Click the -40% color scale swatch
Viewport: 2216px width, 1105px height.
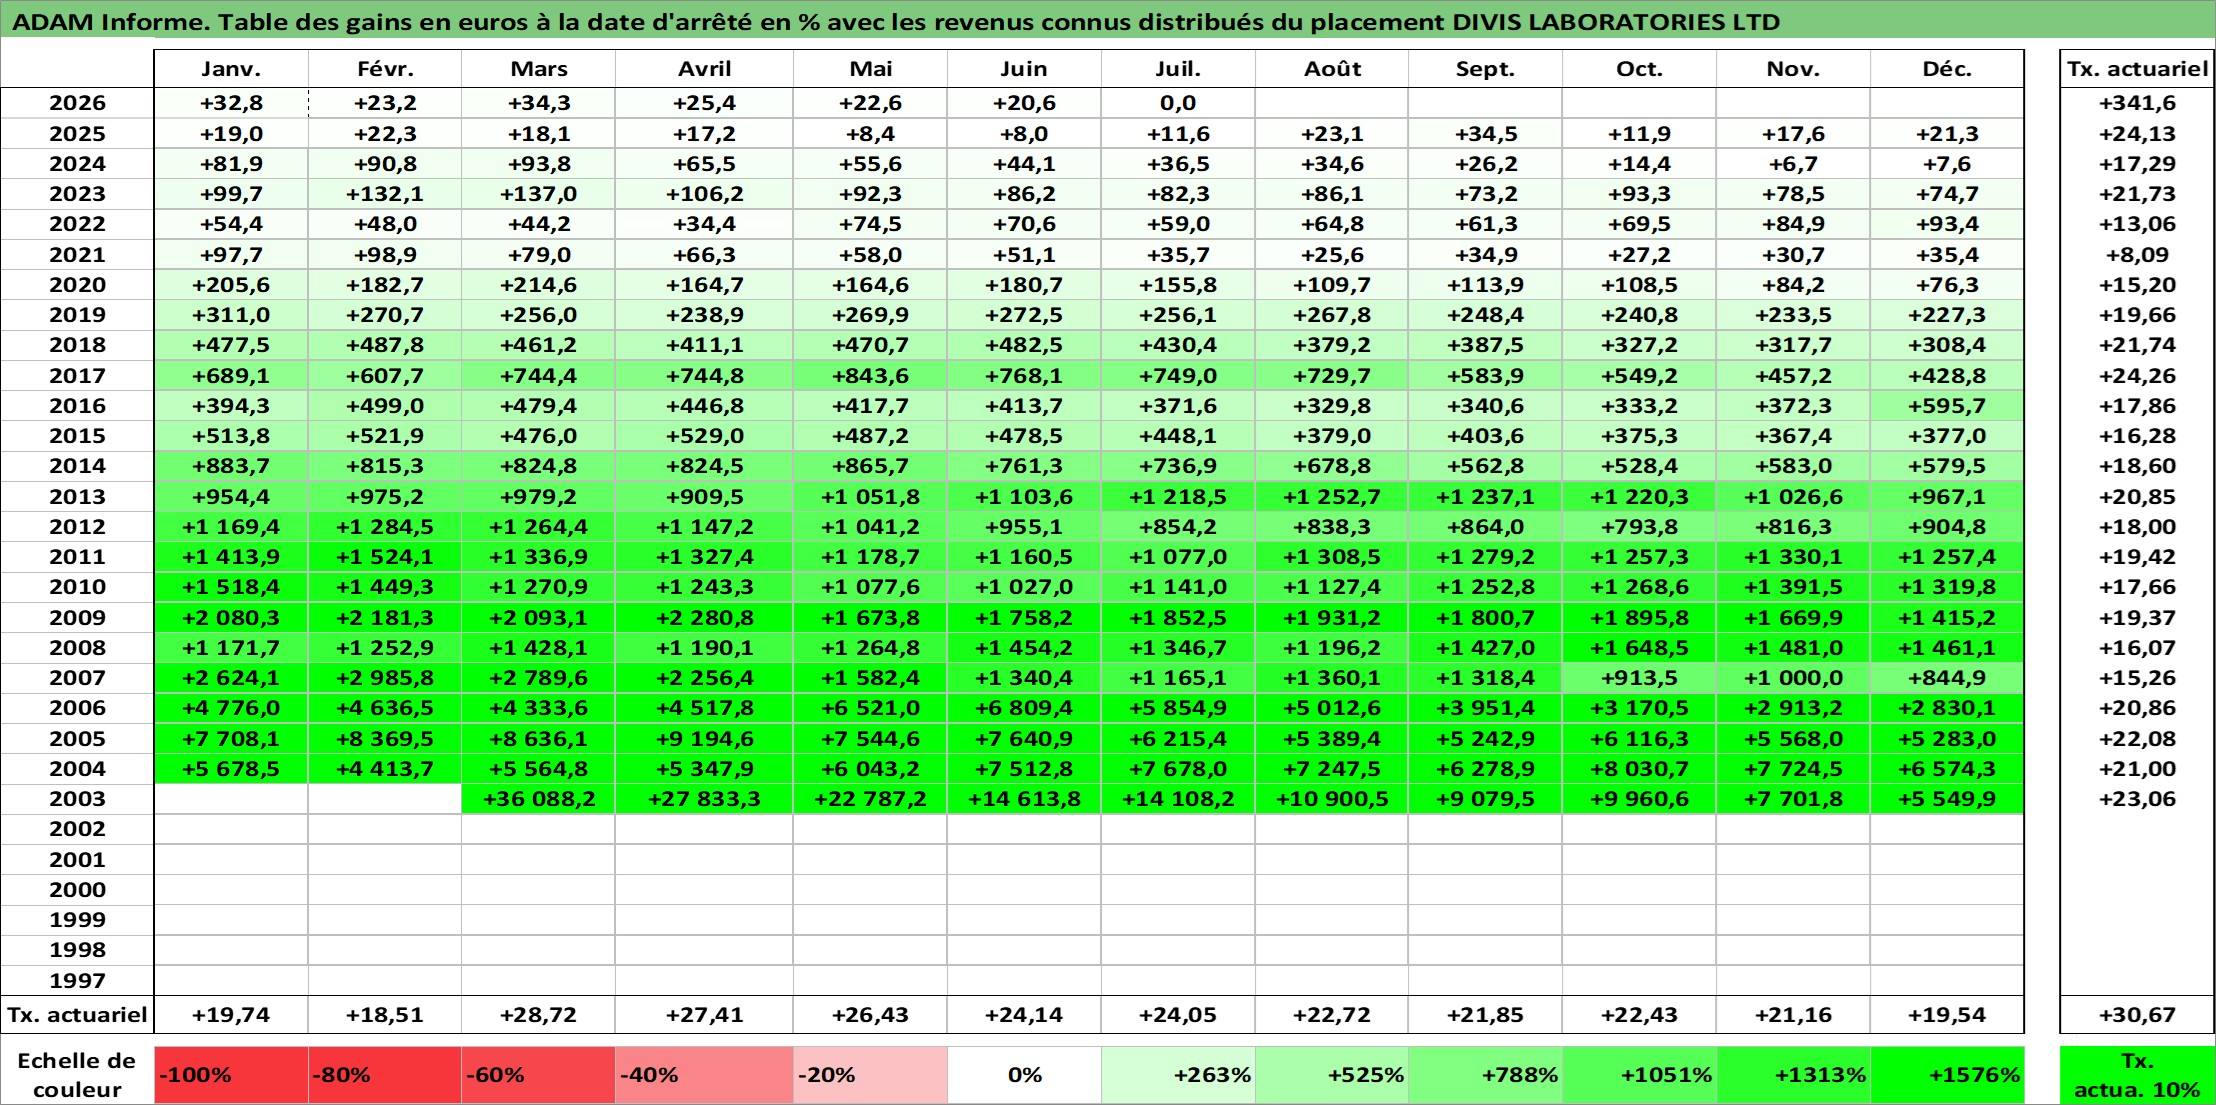point(704,1075)
